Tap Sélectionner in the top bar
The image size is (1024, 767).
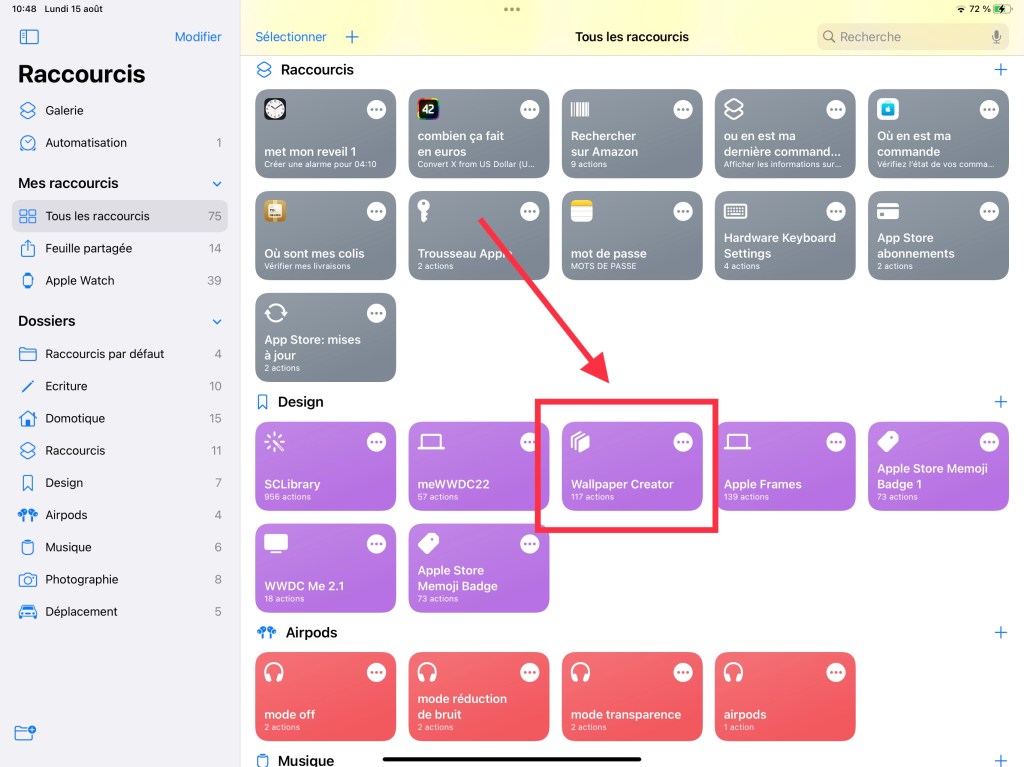pos(291,37)
